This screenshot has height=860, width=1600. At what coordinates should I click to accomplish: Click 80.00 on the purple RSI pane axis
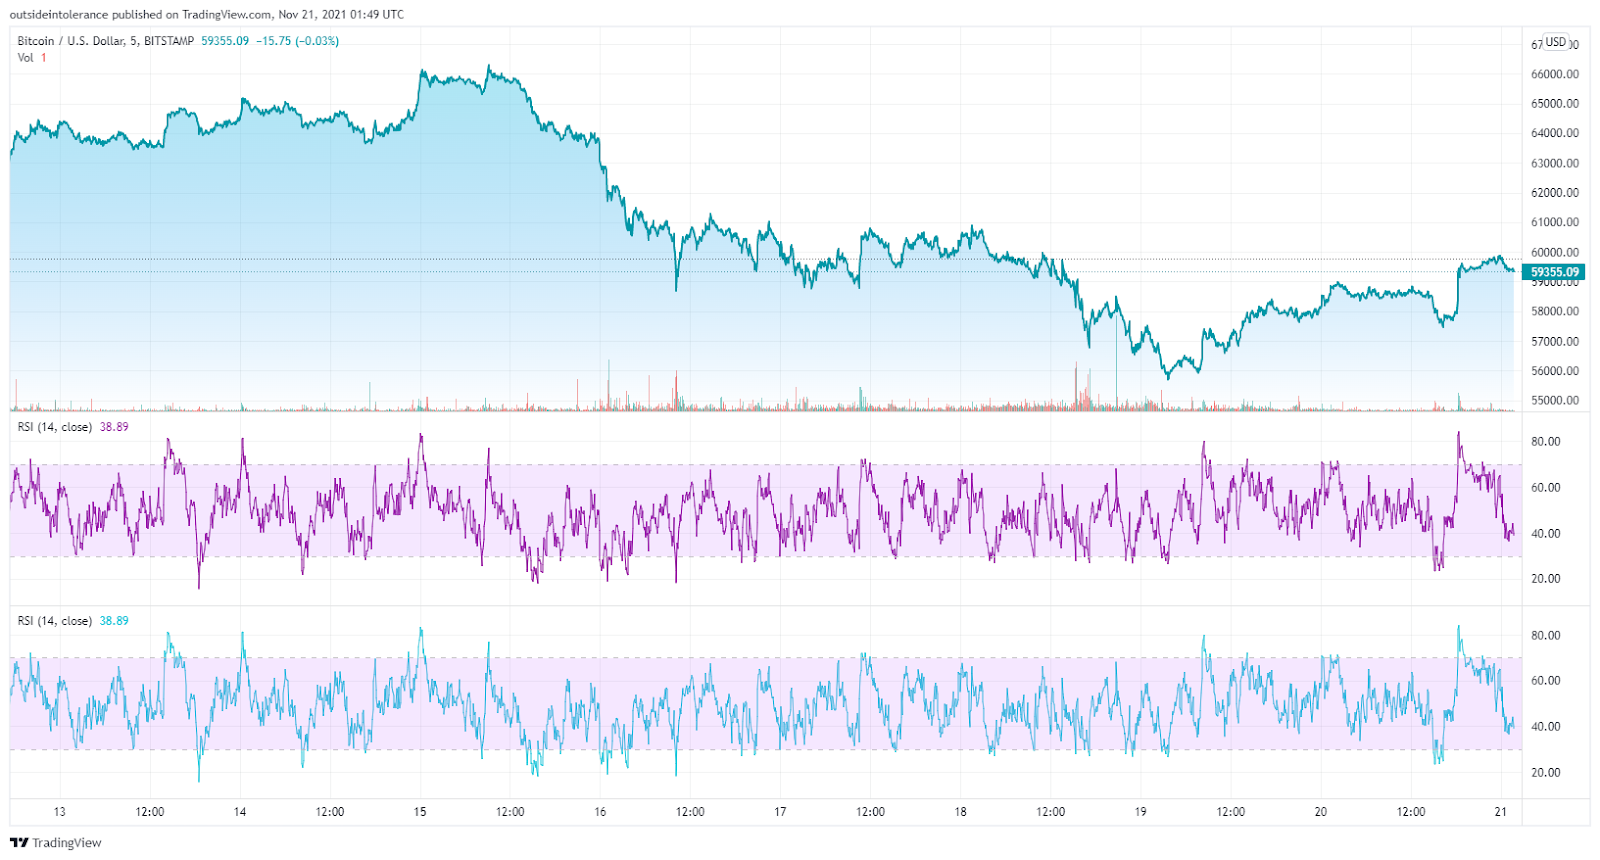(1545, 442)
